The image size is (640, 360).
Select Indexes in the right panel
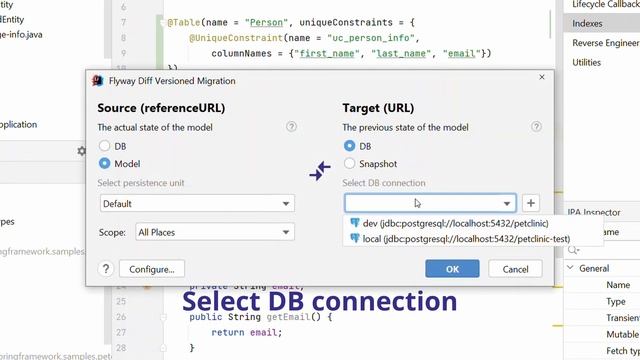coord(602,23)
